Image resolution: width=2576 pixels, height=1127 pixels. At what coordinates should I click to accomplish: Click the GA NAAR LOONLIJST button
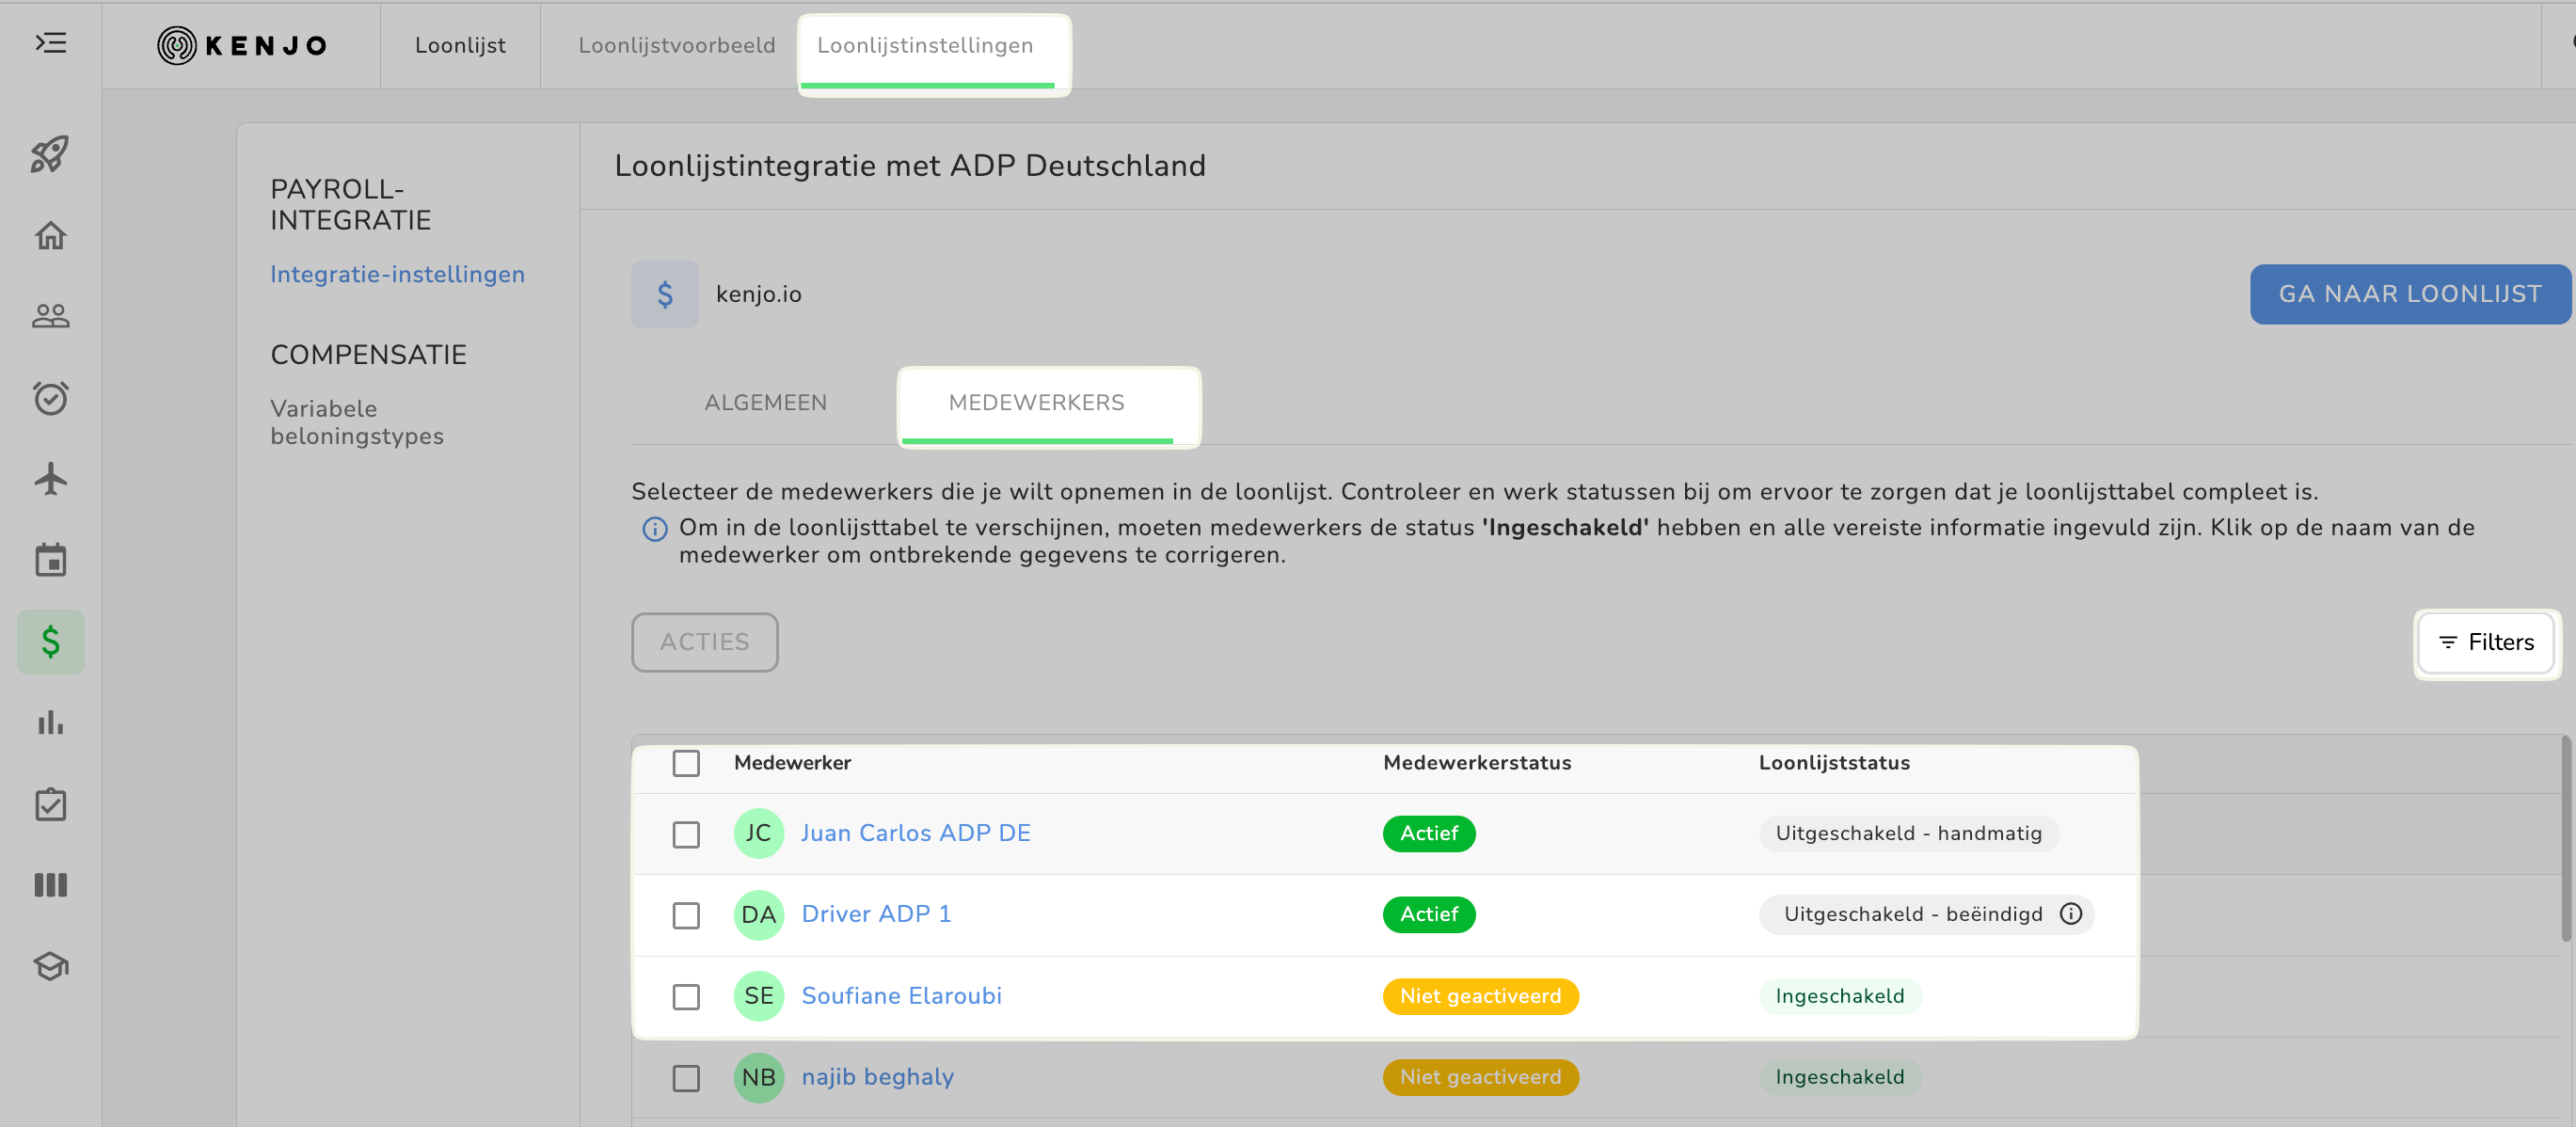point(2409,294)
